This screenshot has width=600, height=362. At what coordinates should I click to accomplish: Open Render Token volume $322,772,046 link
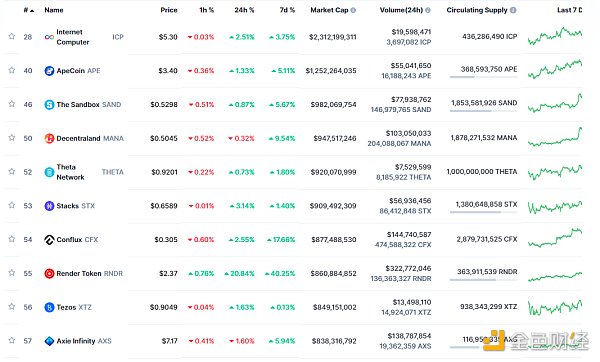[x=408, y=269]
